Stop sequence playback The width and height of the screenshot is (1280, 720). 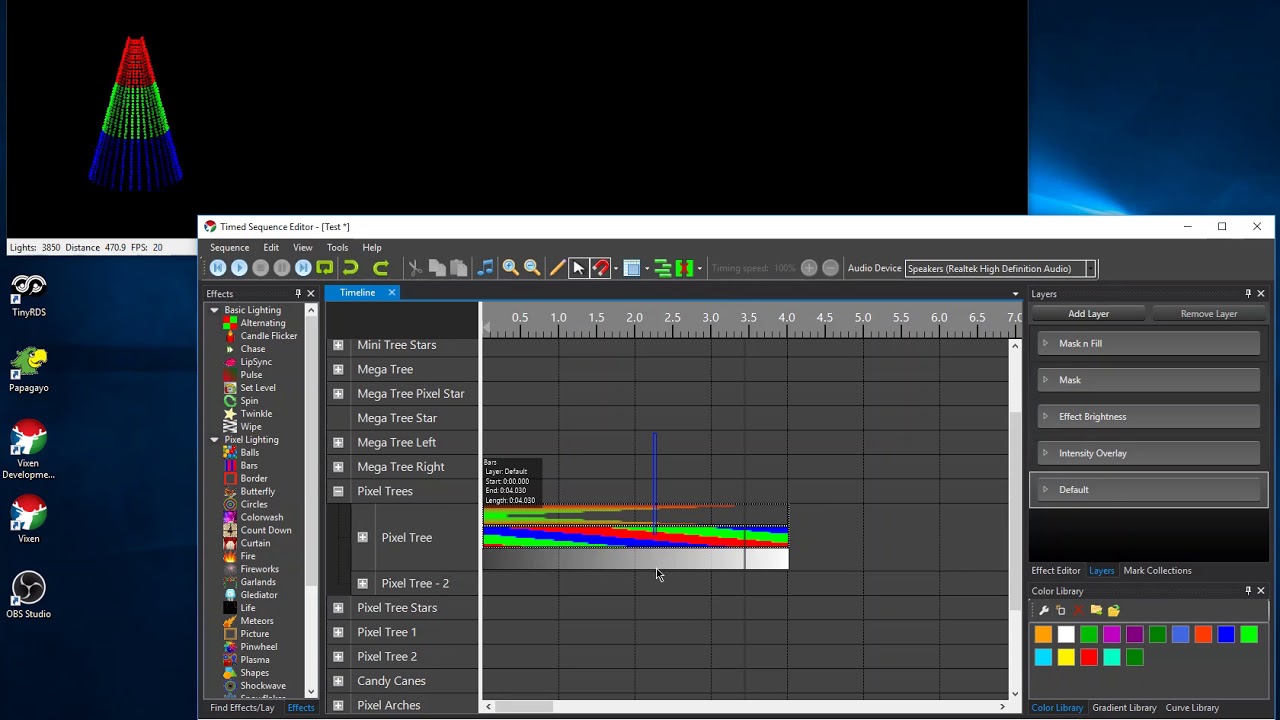point(260,268)
